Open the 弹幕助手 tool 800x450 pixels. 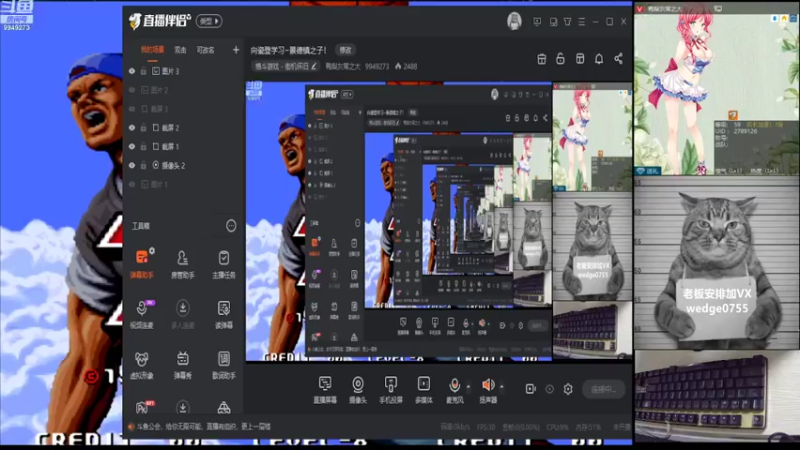tap(142, 263)
